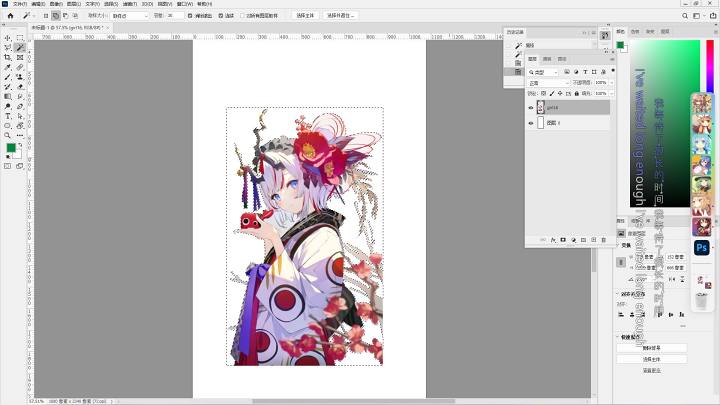Toggle anti-alias checkbox in options bar

[190, 16]
